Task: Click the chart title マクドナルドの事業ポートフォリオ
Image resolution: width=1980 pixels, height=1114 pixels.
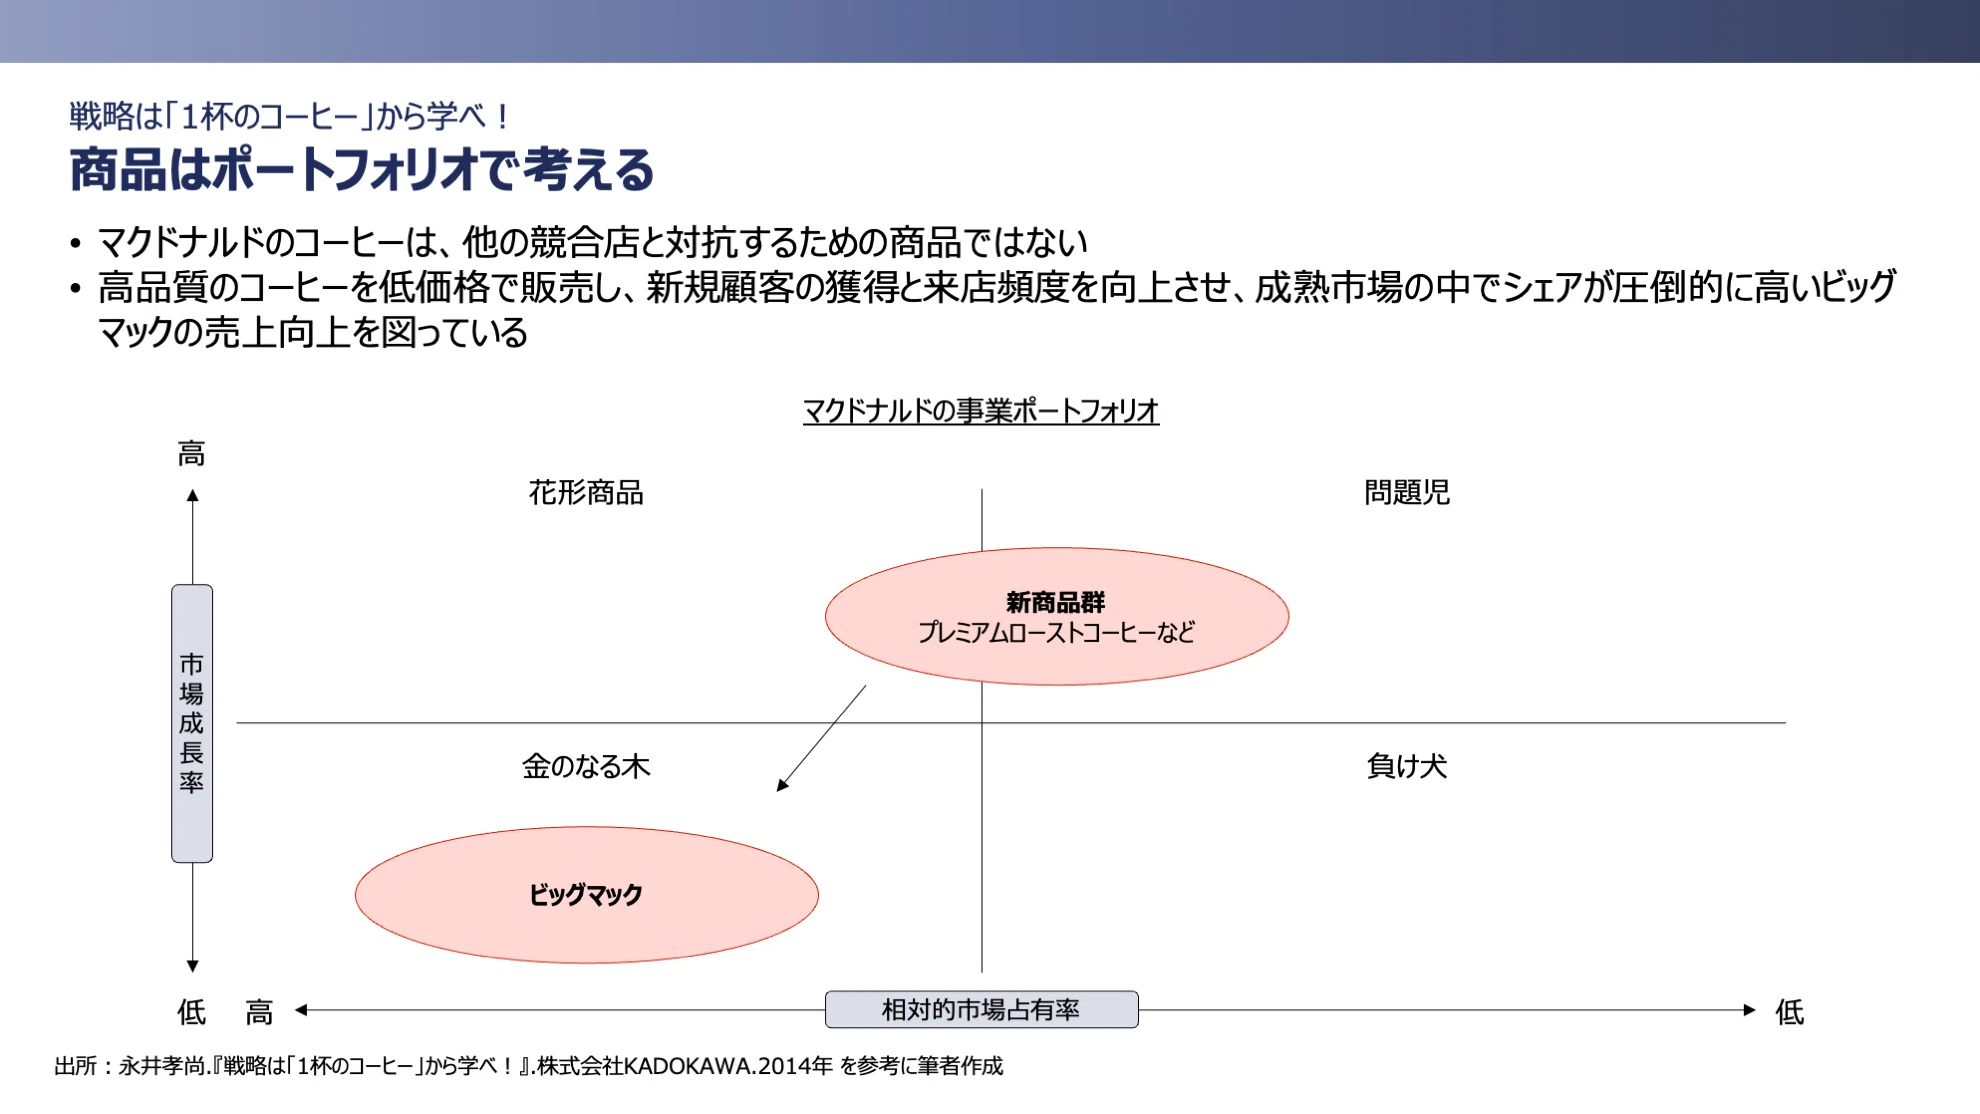Action: (981, 411)
